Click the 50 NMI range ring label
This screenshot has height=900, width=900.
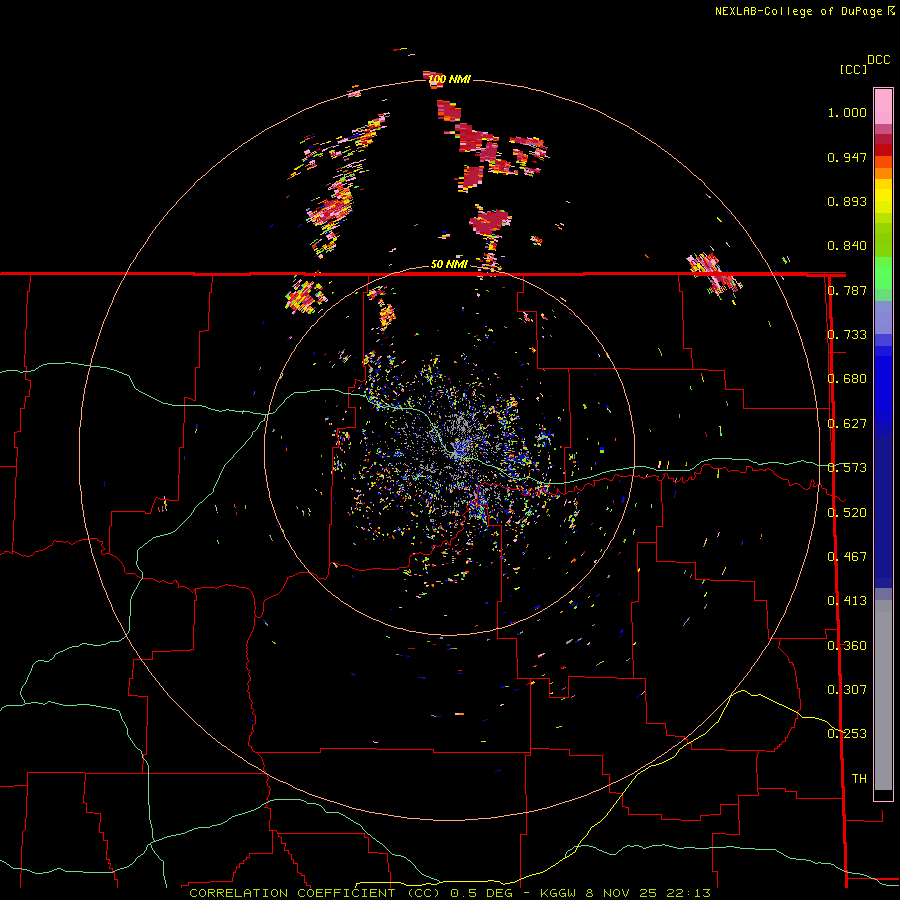(449, 264)
